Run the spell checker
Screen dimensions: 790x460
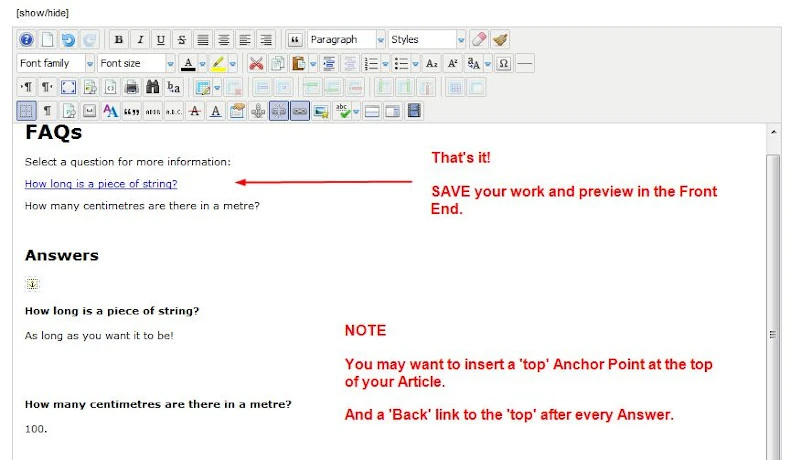[x=343, y=111]
